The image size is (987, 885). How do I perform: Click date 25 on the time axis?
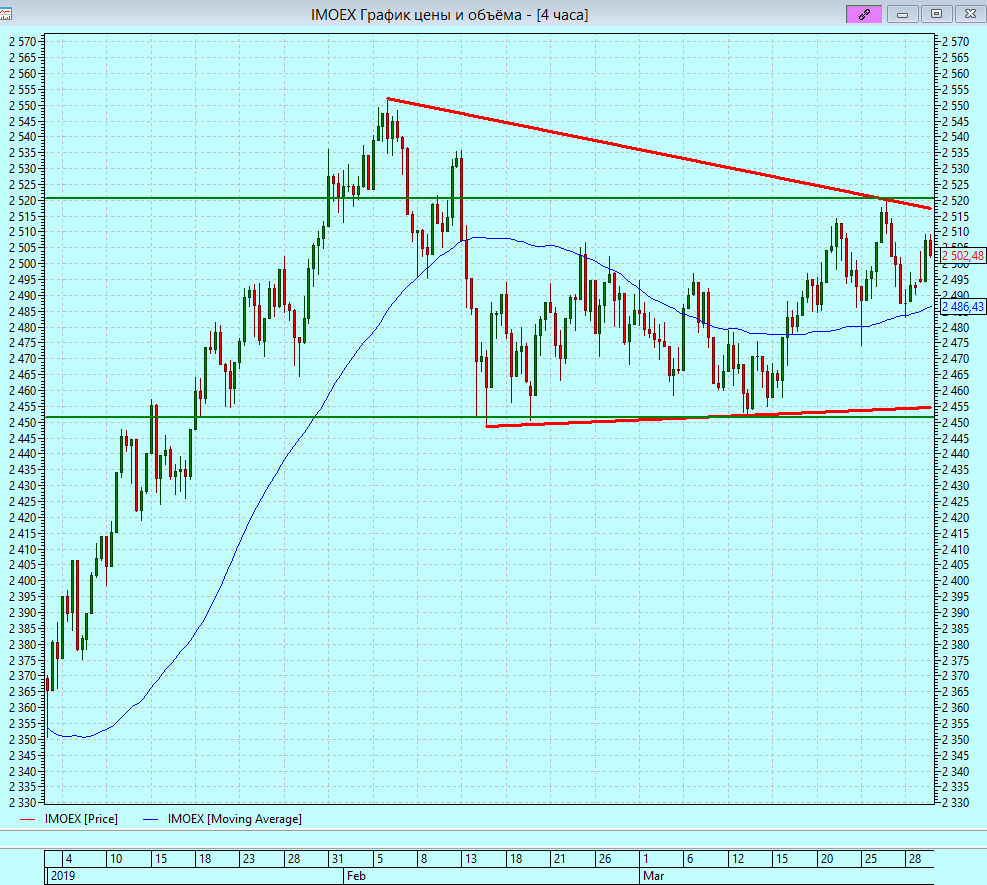click(x=871, y=859)
